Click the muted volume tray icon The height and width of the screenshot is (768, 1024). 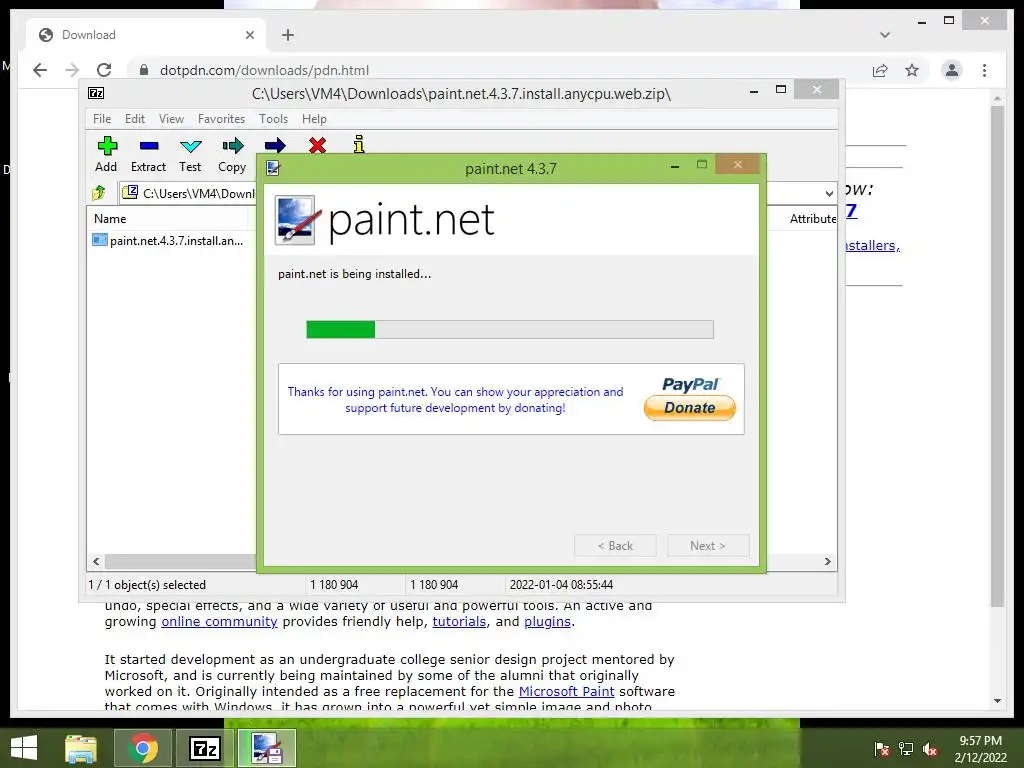[930, 749]
